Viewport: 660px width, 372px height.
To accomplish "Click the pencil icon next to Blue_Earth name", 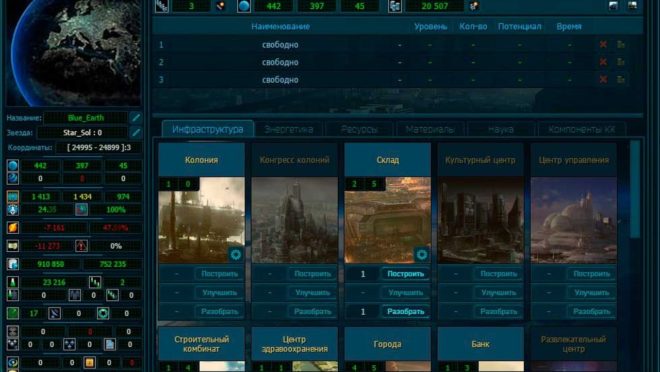I will coord(136,118).
